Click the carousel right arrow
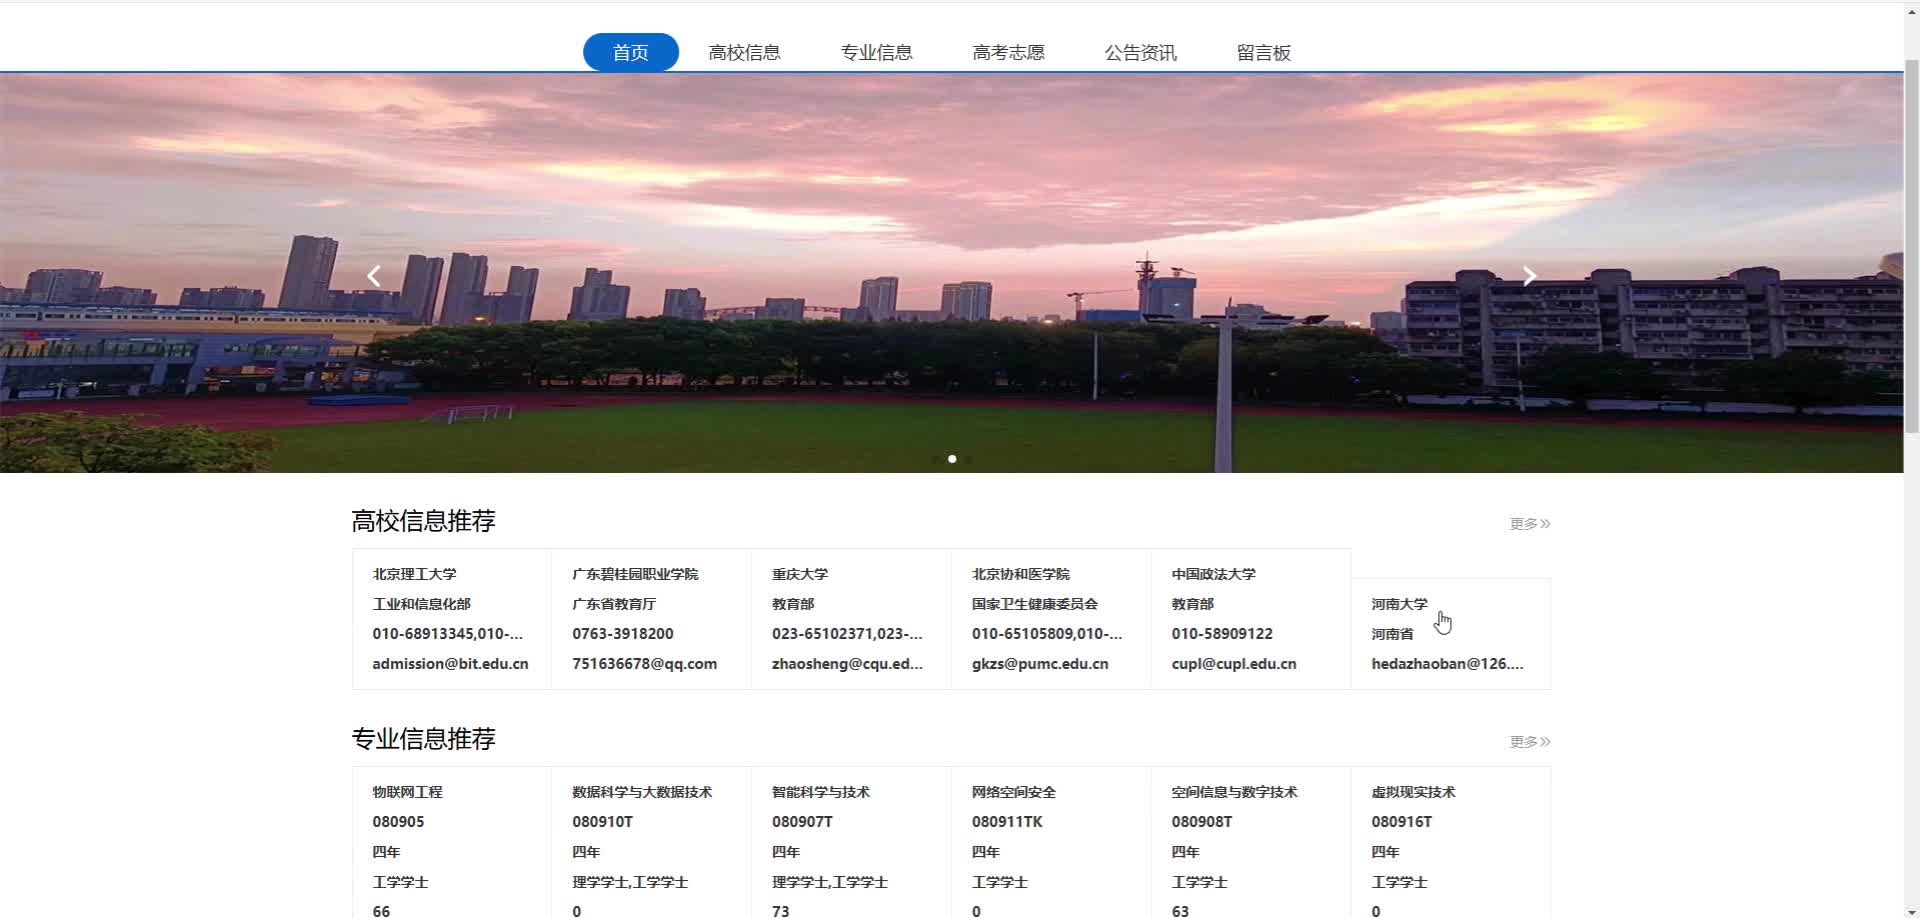1920x918 pixels. click(1528, 275)
